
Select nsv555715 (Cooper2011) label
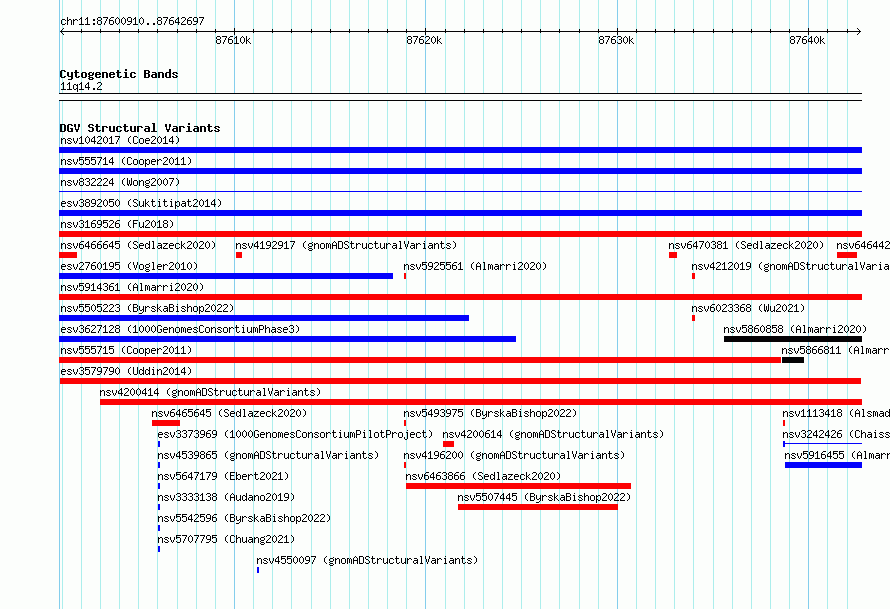(x=126, y=350)
